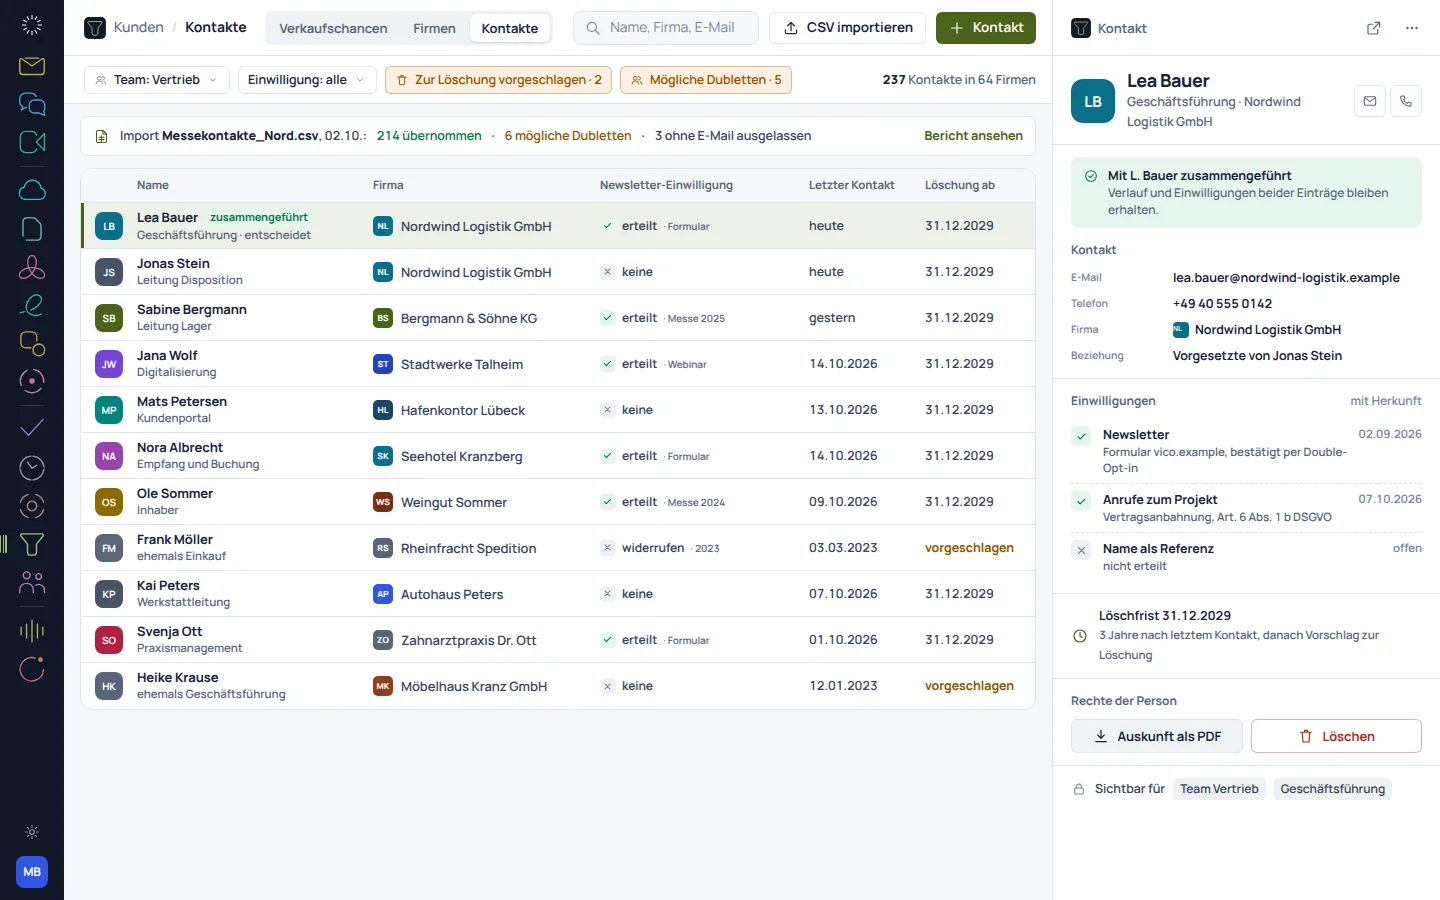Click the clock icon beside Löschfrist
This screenshot has height=900, width=1440.
coord(1080,636)
